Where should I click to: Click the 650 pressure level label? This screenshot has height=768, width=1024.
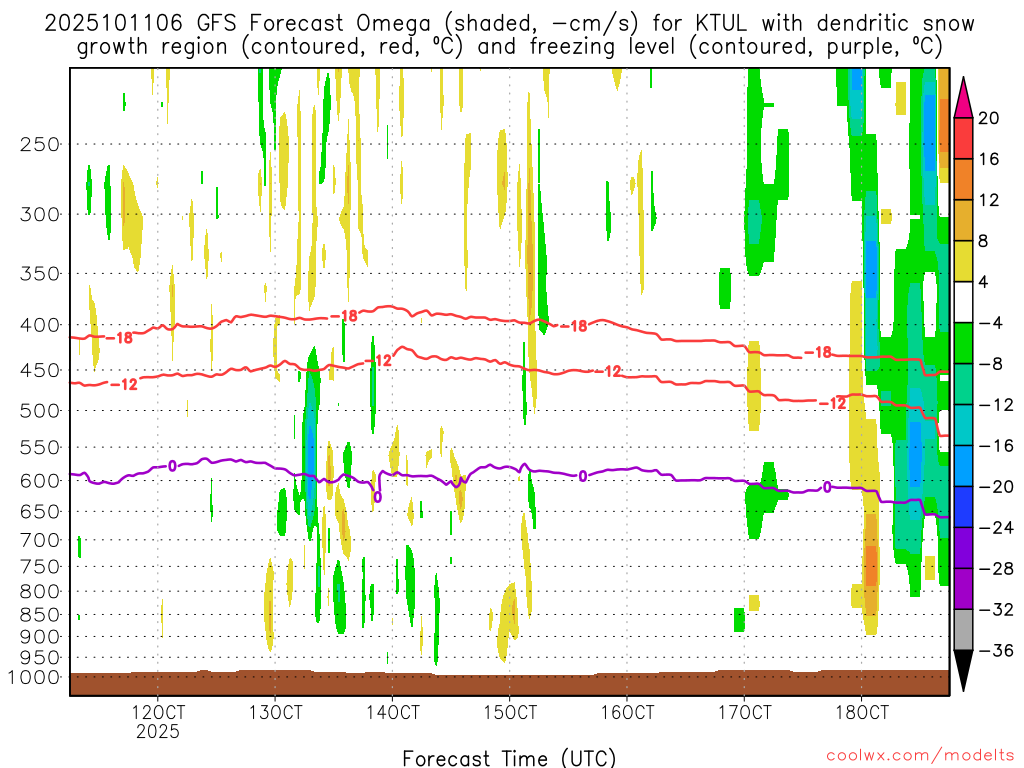[x=40, y=511]
